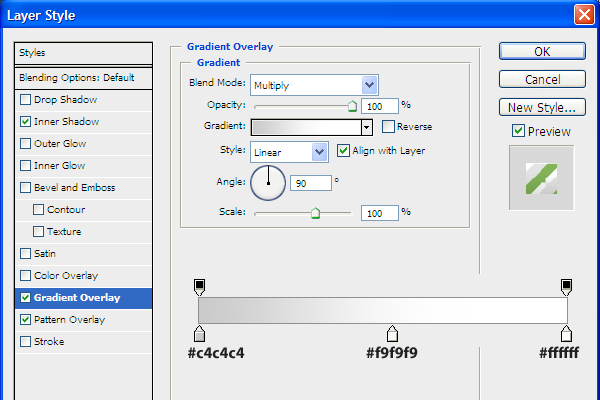Select the Gradient Overlay label
Viewport: 600px width, 400px height.
click(x=77, y=298)
